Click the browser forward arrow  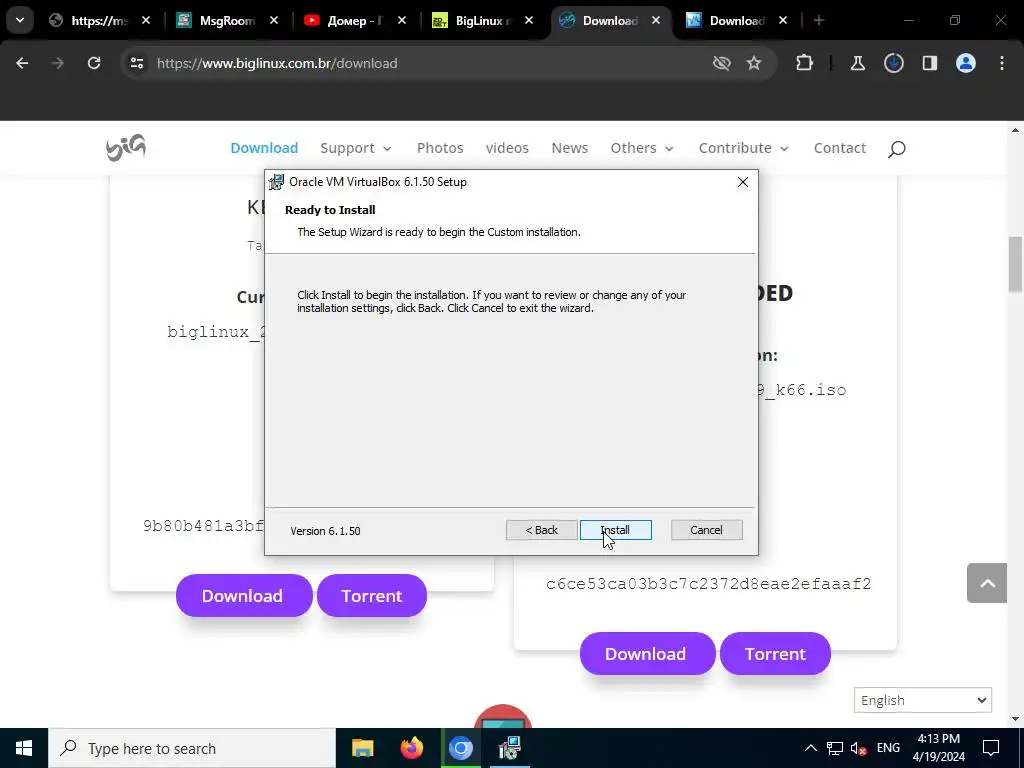click(58, 63)
